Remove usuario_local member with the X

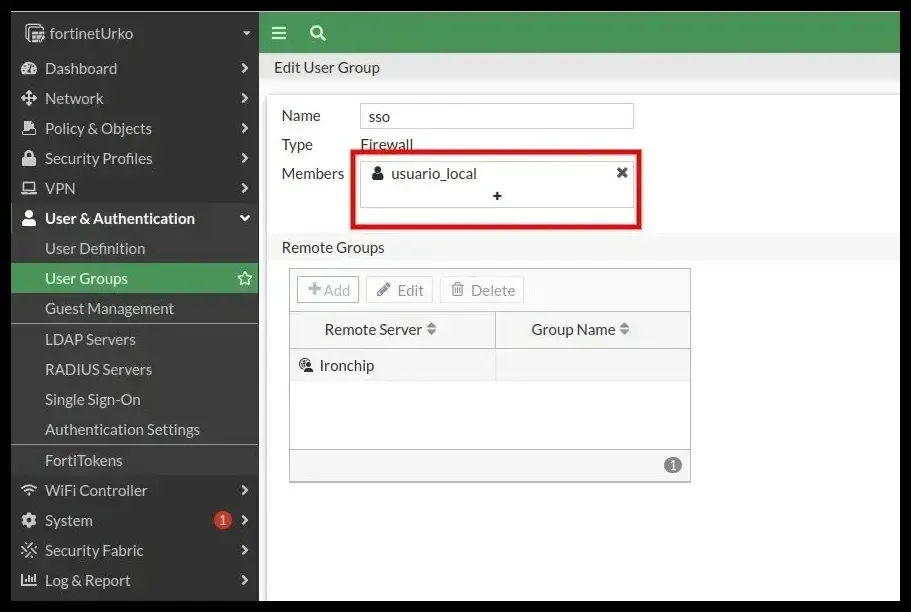(622, 173)
